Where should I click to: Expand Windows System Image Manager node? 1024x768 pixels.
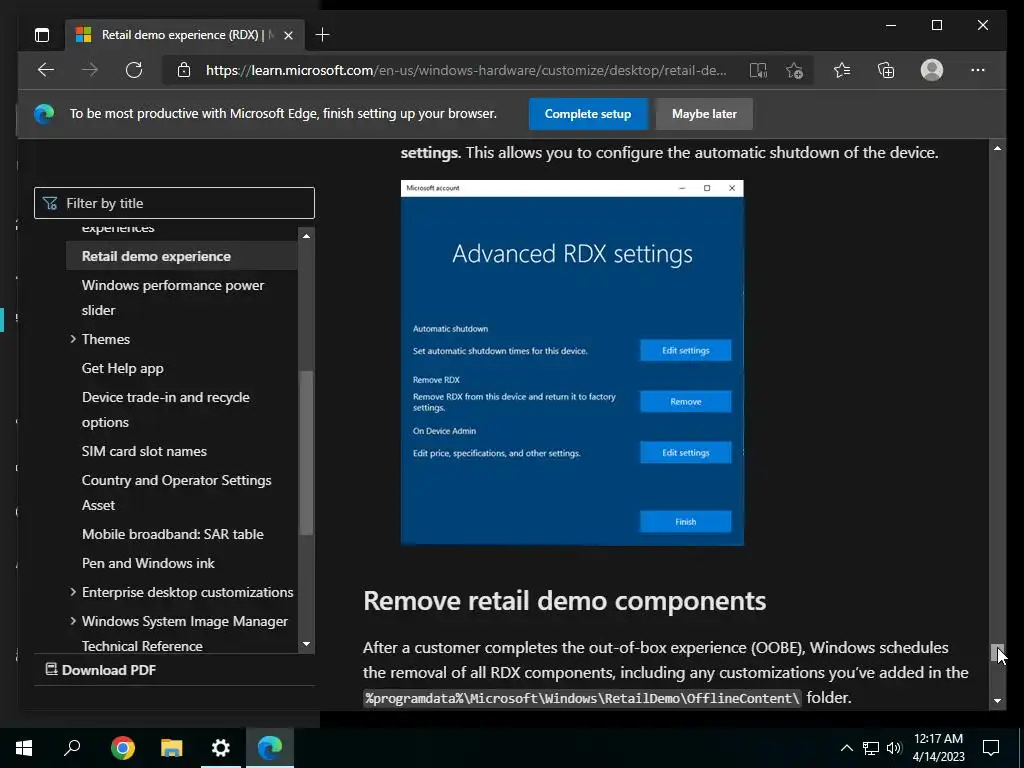coord(72,621)
